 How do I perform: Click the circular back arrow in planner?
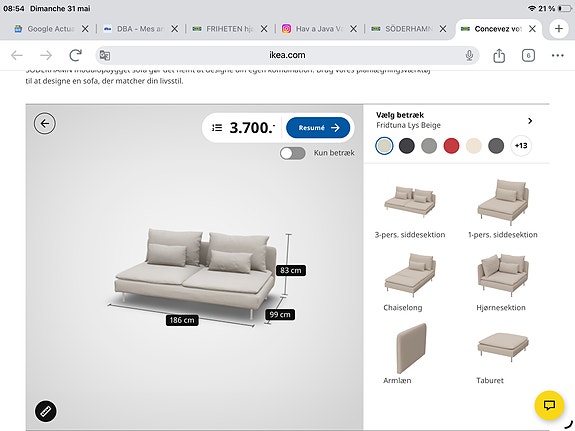point(45,123)
